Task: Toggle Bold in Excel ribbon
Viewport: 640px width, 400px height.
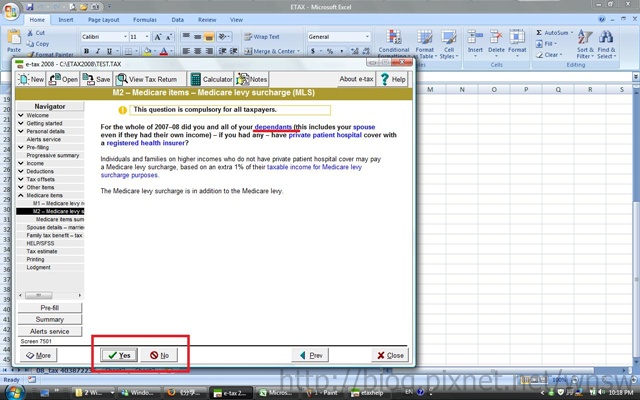Action: click(x=87, y=51)
